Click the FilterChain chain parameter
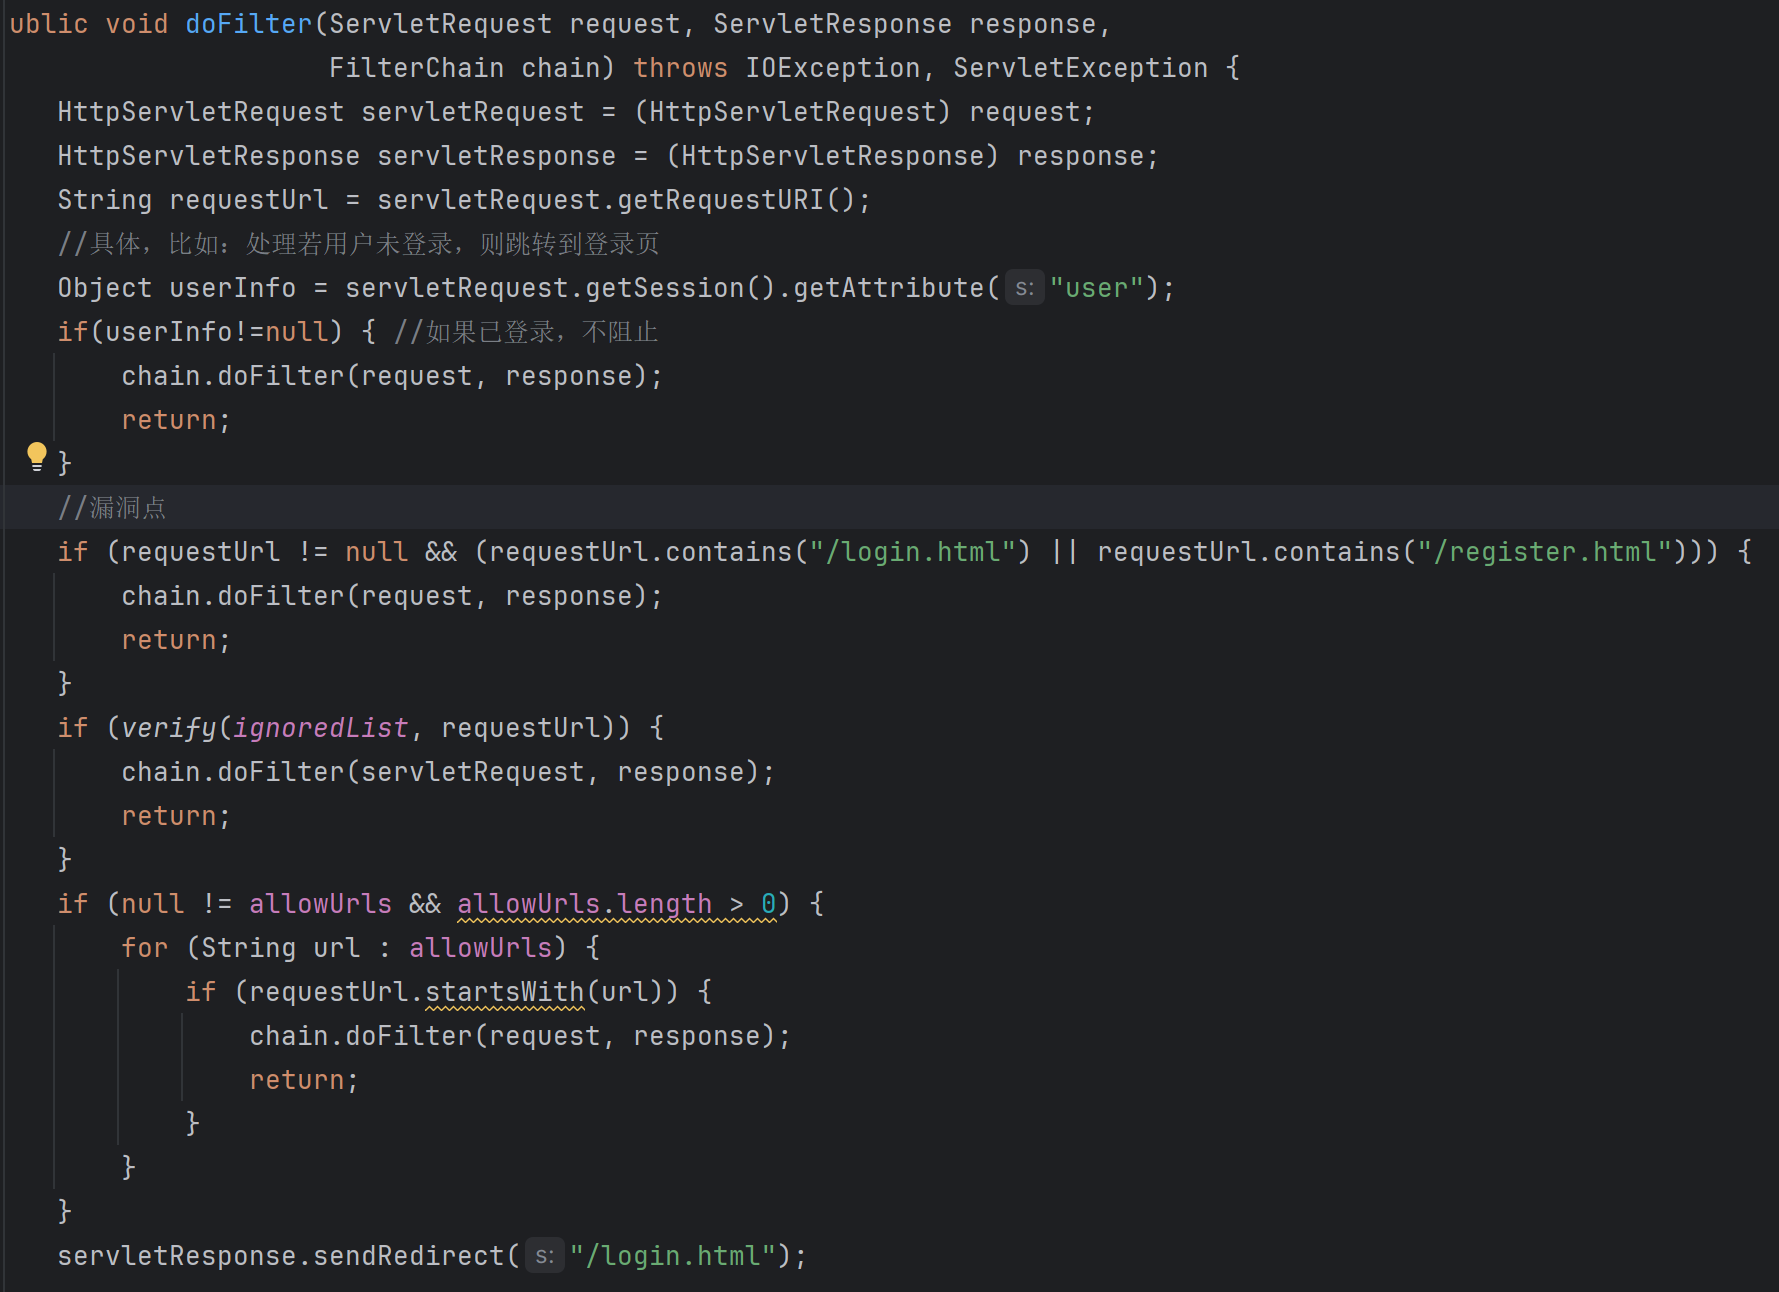 (x=465, y=68)
